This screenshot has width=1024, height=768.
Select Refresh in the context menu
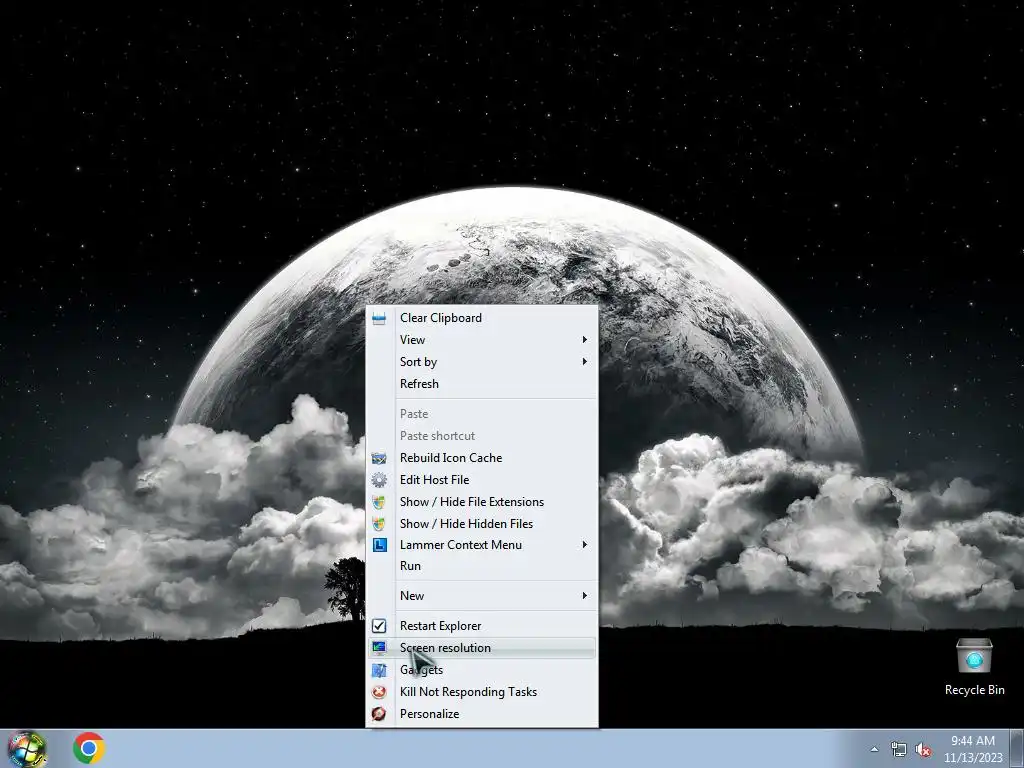tap(482, 384)
